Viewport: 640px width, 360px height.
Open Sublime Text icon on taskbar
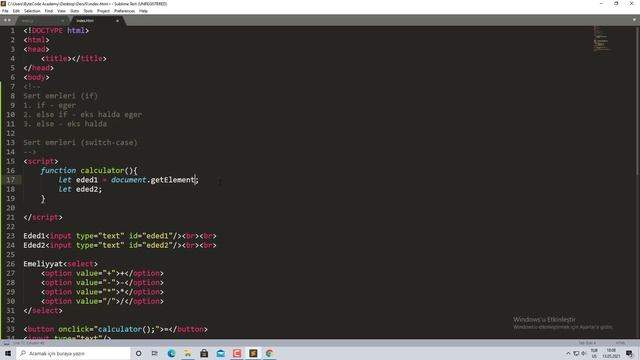point(253,353)
